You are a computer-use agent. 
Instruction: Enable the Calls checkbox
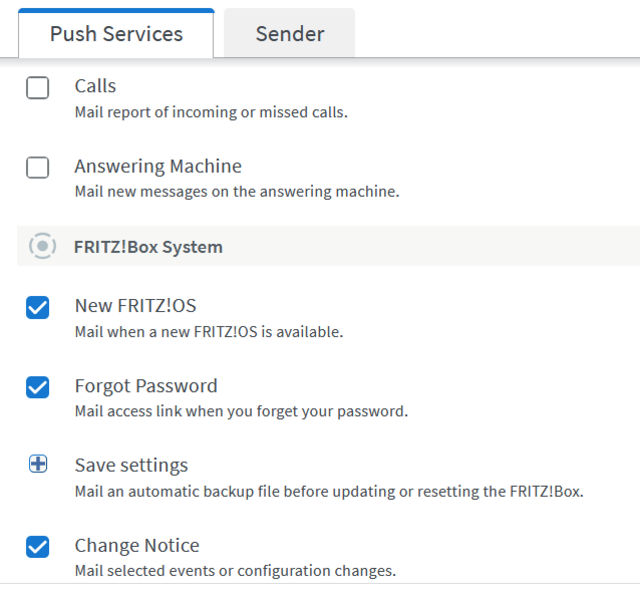point(37,88)
